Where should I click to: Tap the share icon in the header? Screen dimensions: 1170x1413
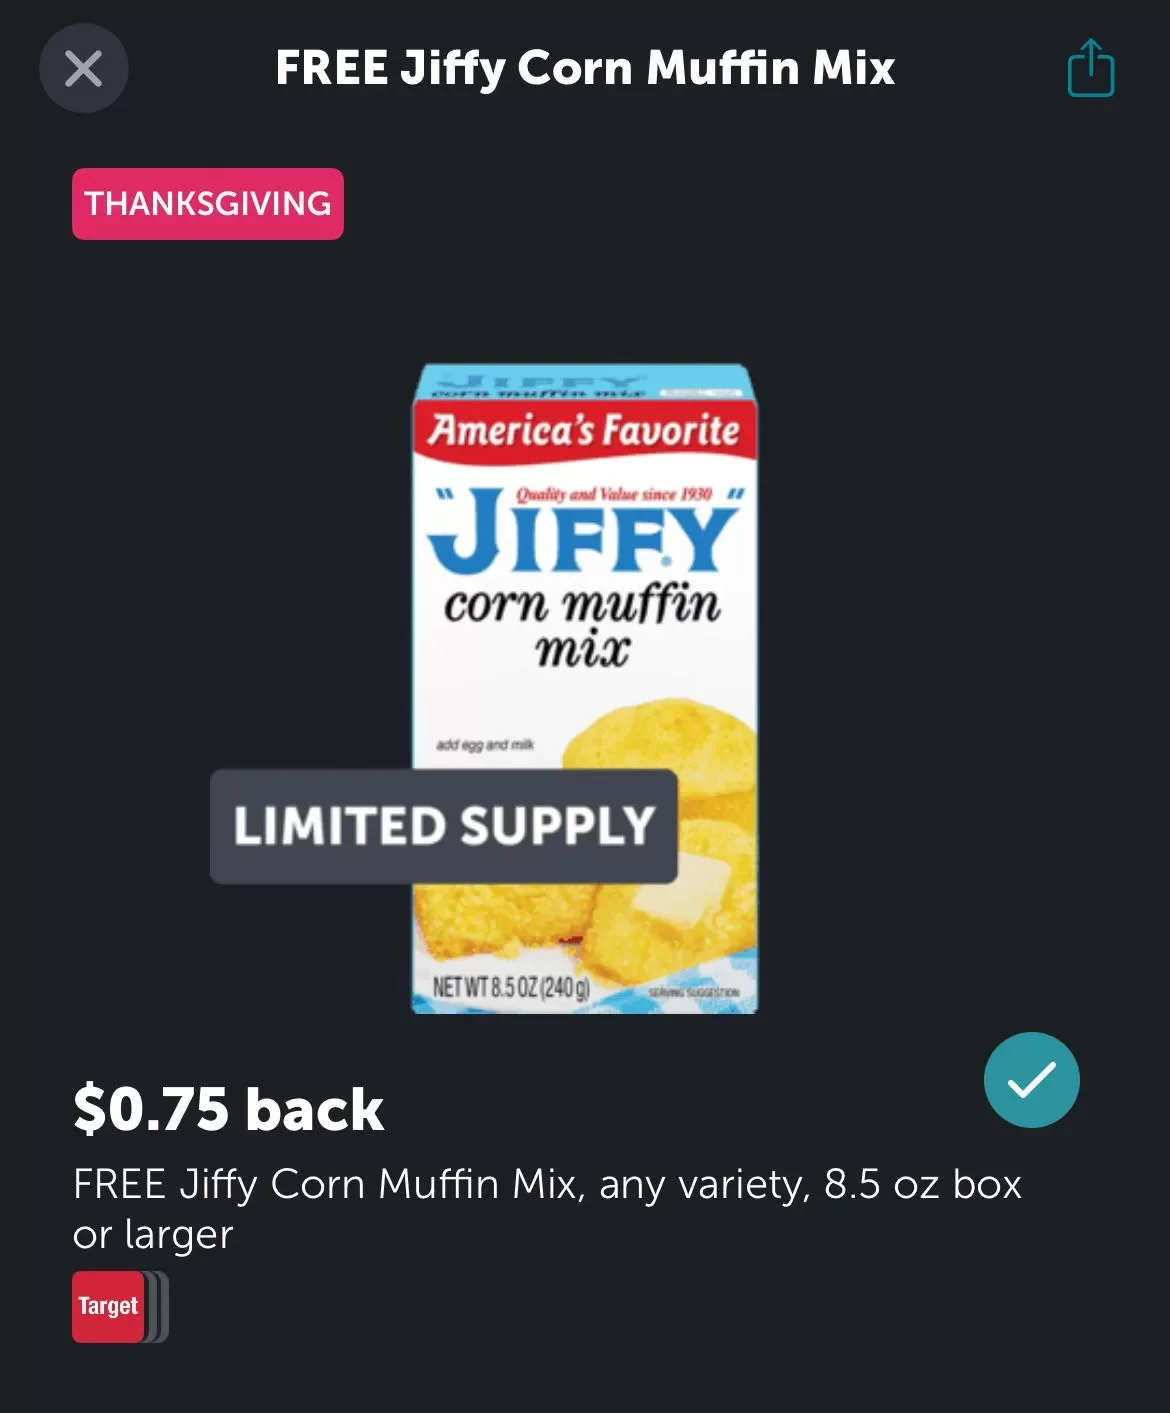[x=1090, y=68]
